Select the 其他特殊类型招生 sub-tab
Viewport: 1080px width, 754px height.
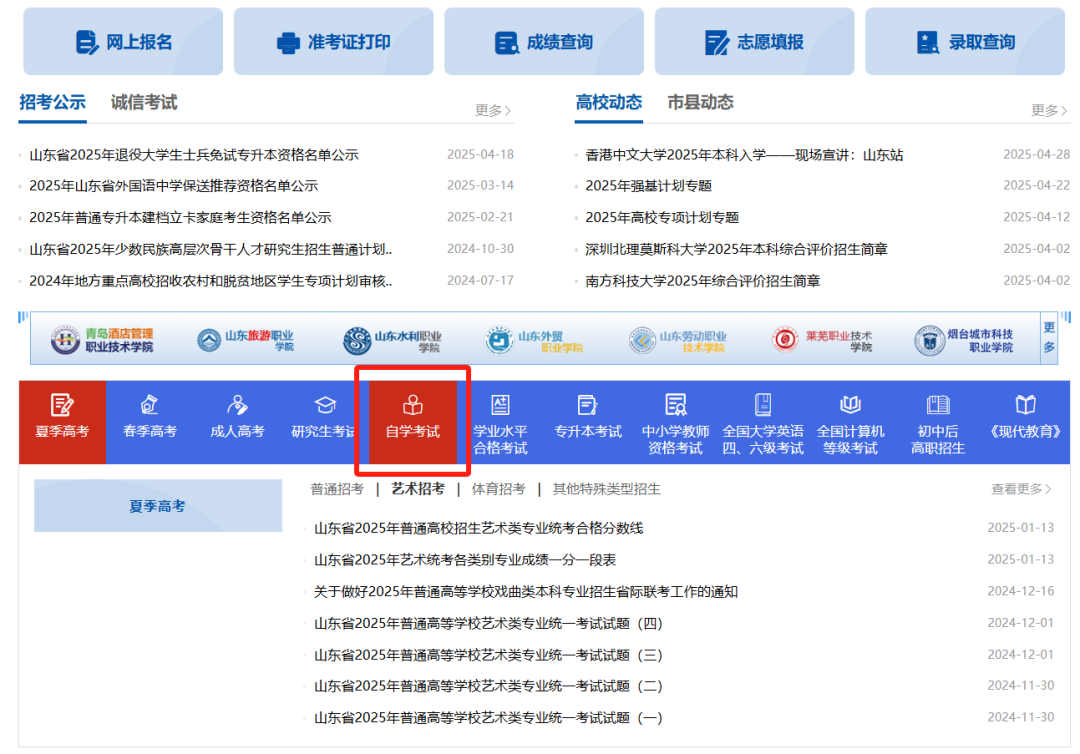[606, 489]
